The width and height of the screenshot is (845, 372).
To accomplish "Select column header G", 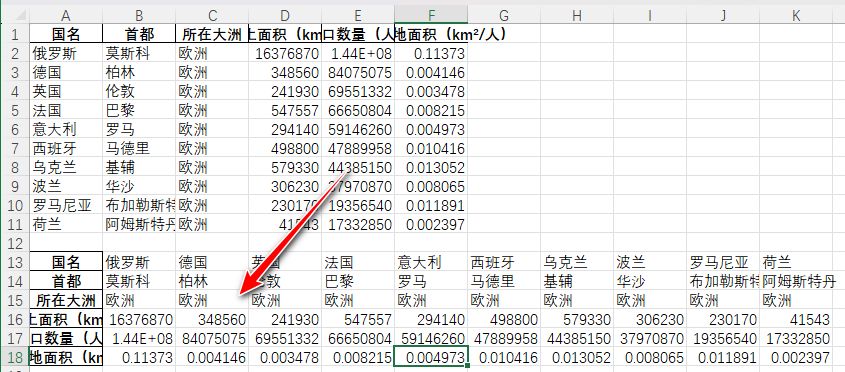I will 504,16.
